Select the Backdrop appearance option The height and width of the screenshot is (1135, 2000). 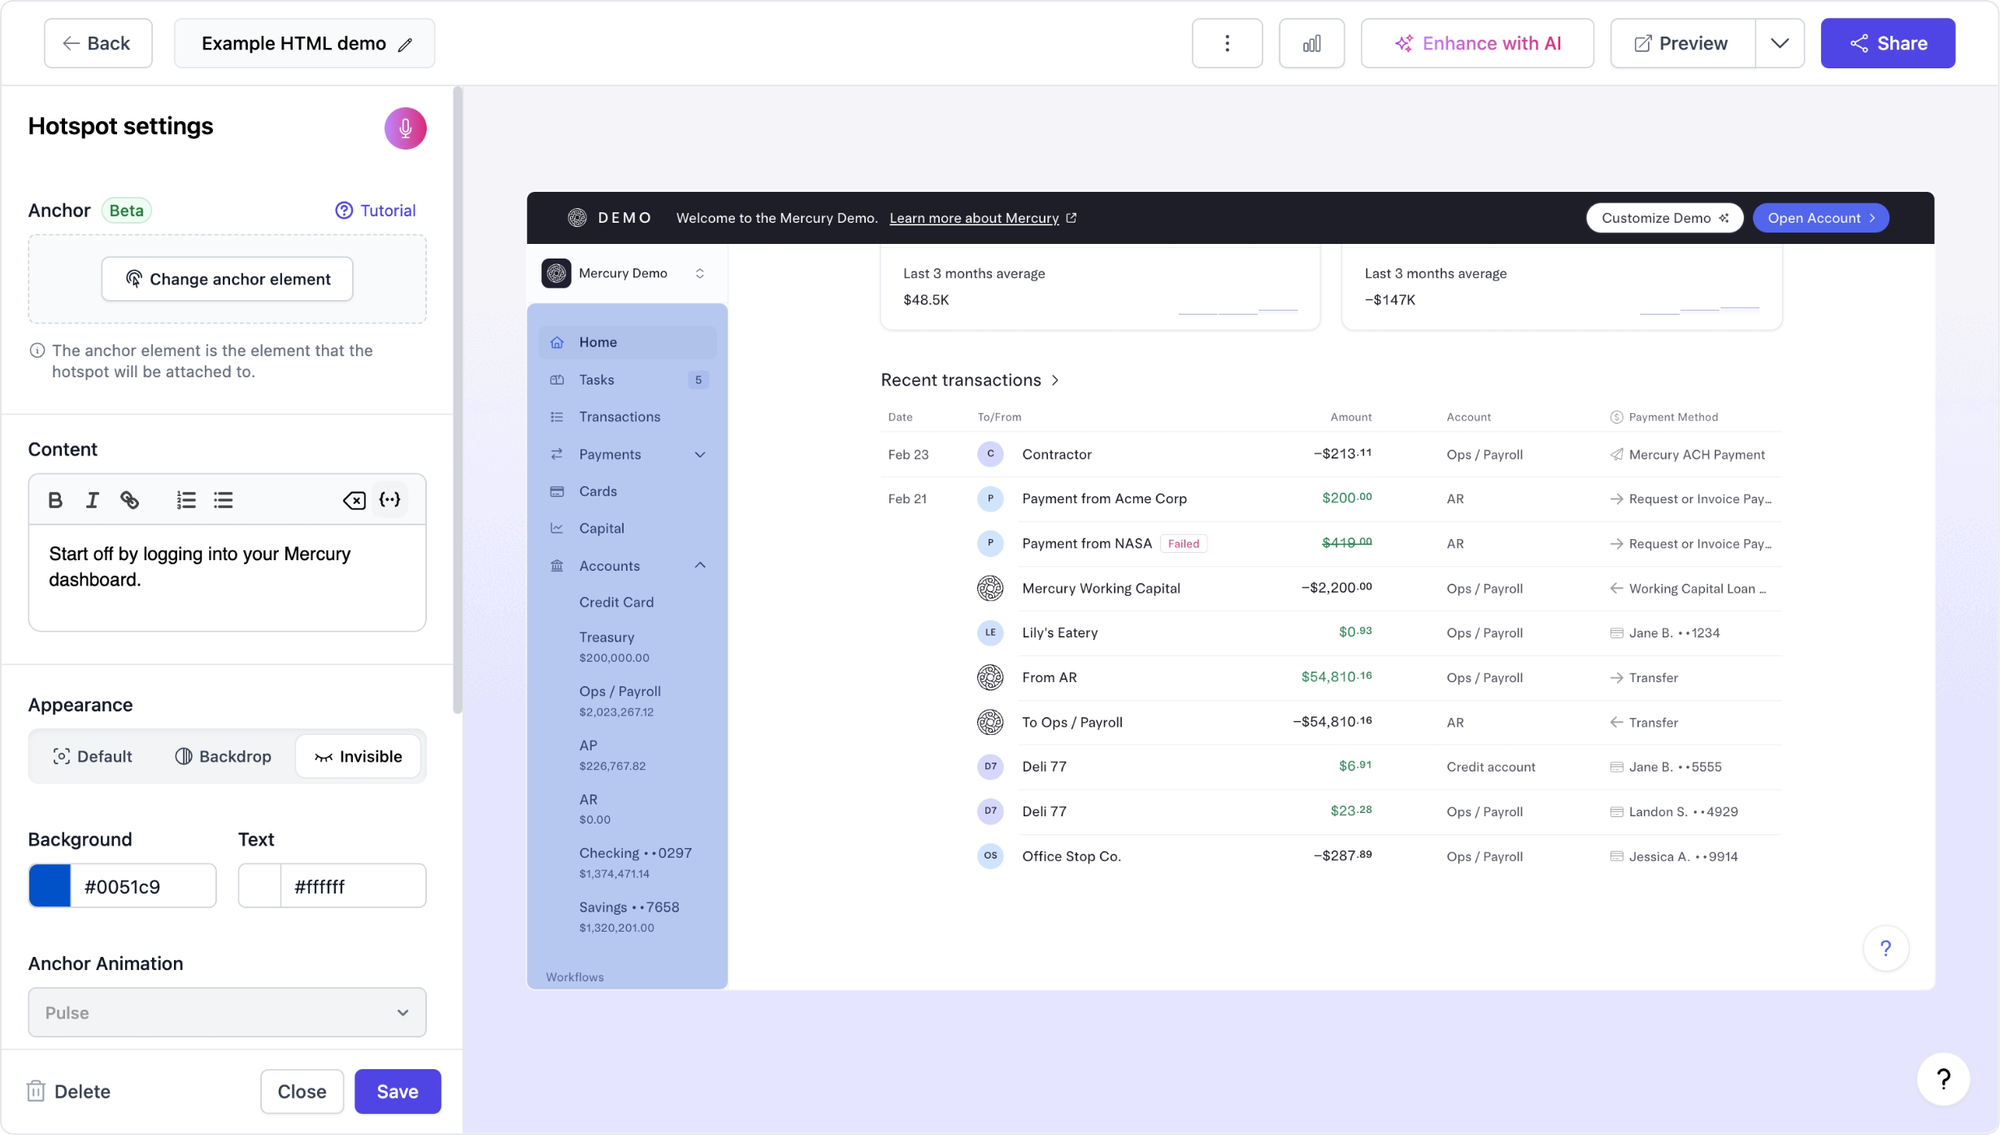coord(223,756)
